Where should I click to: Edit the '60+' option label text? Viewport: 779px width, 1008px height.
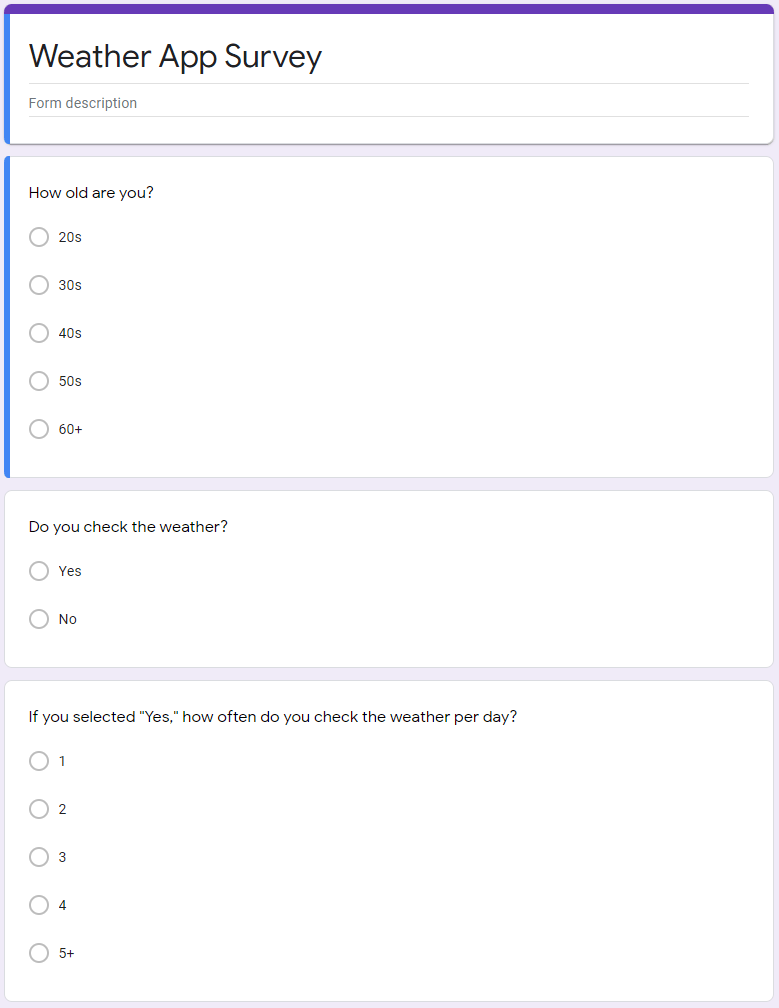[71, 429]
